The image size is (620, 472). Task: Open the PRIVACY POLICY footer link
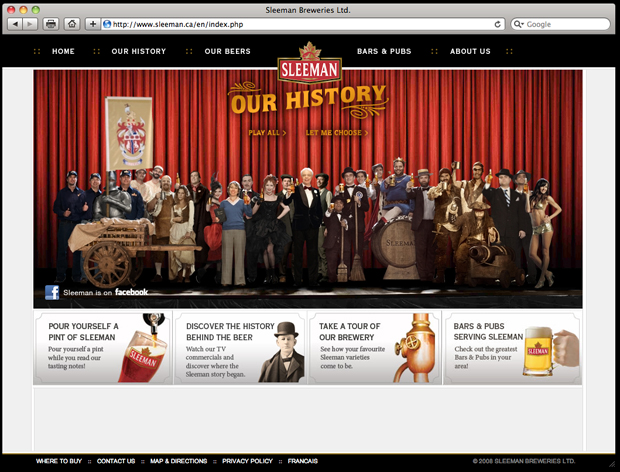[248, 461]
